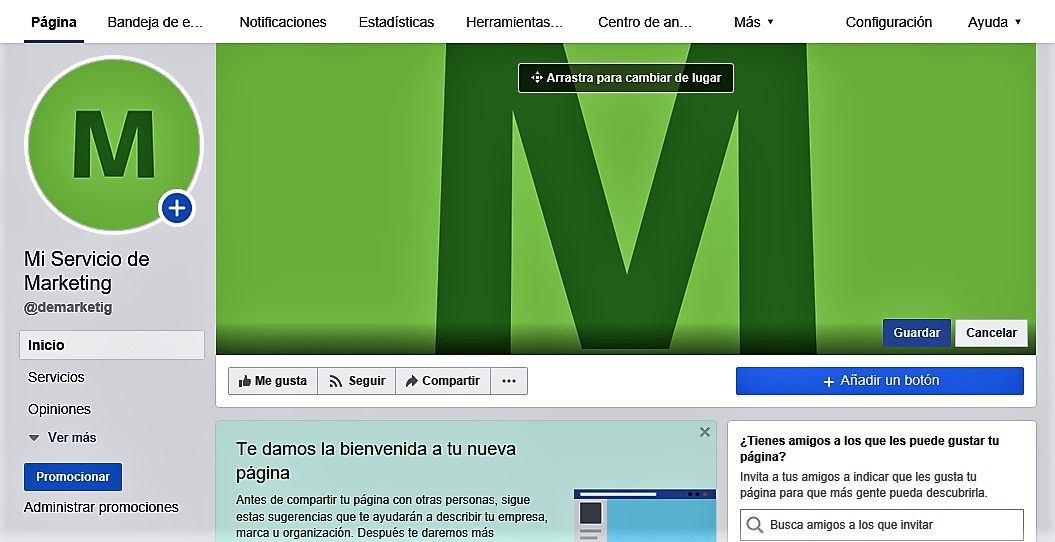Switch to the Estadísticas tab
This screenshot has height=542, width=1055.
pyautogui.click(x=396, y=22)
